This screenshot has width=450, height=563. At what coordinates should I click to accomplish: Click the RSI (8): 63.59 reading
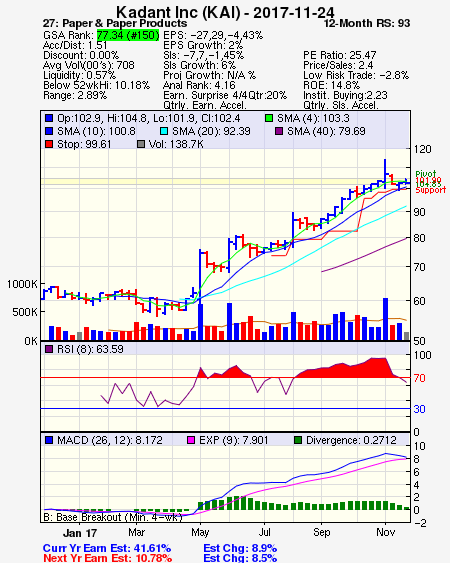click(90, 349)
